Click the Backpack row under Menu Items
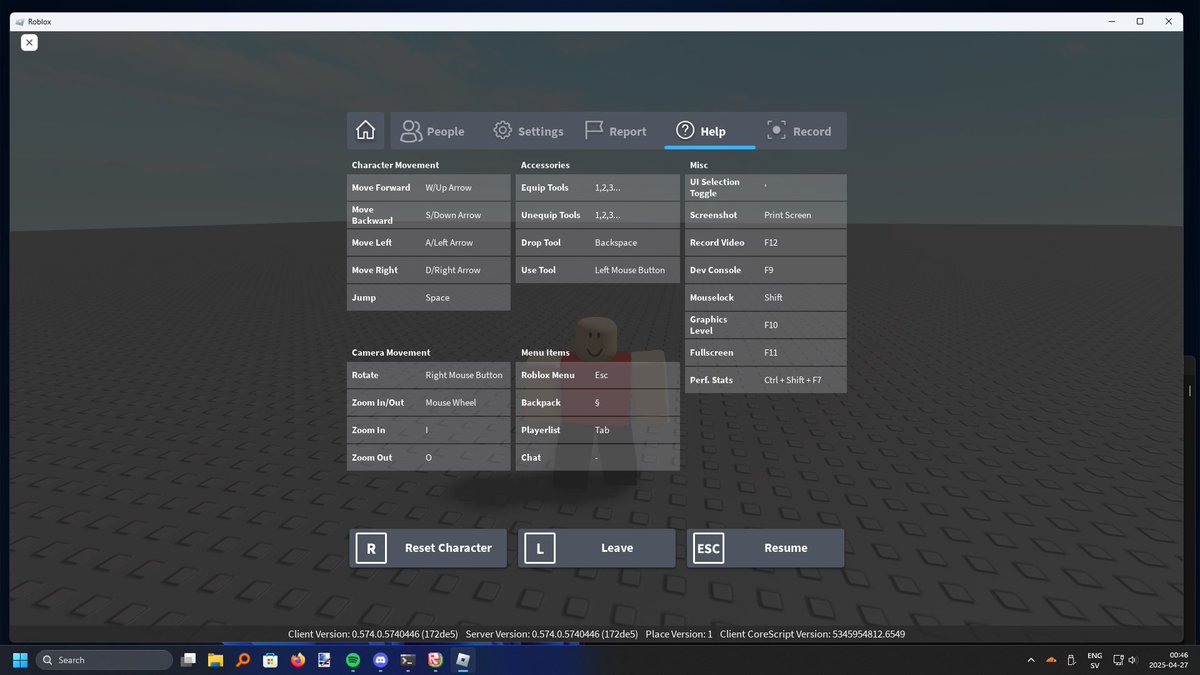1200x675 pixels. click(x=597, y=403)
